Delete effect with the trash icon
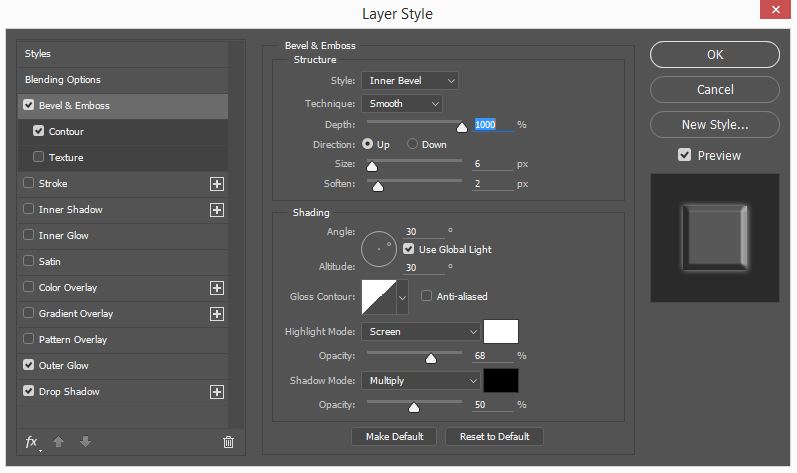Screen dimensions: 797x473 coord(228,442)
